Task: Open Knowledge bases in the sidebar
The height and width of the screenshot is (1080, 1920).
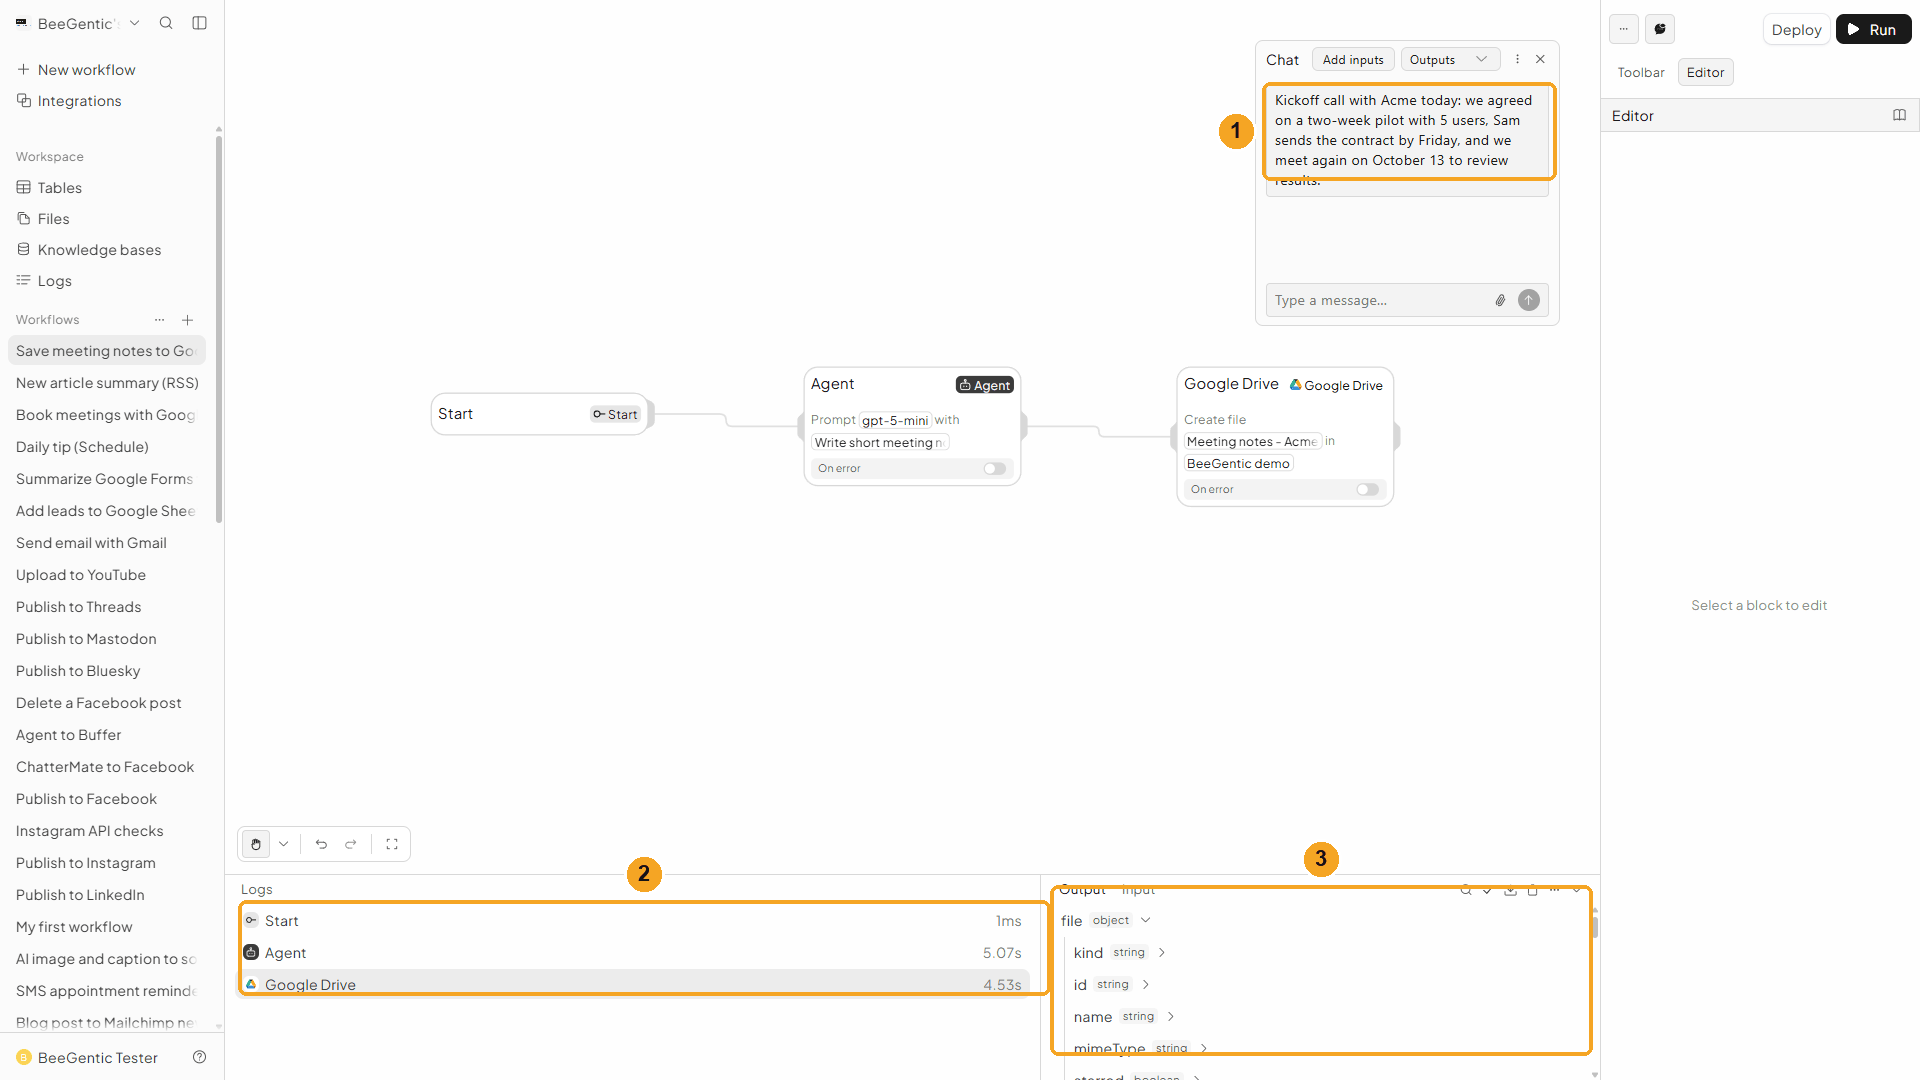Action: [x=99, y=249]
